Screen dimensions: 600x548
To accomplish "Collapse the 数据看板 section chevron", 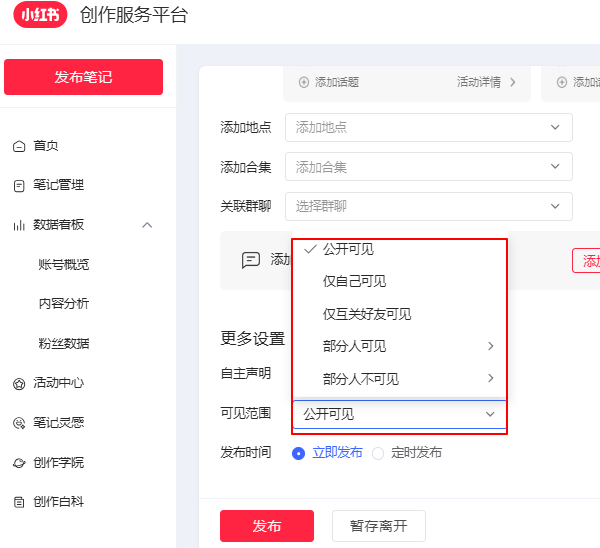I will (147, 225).
